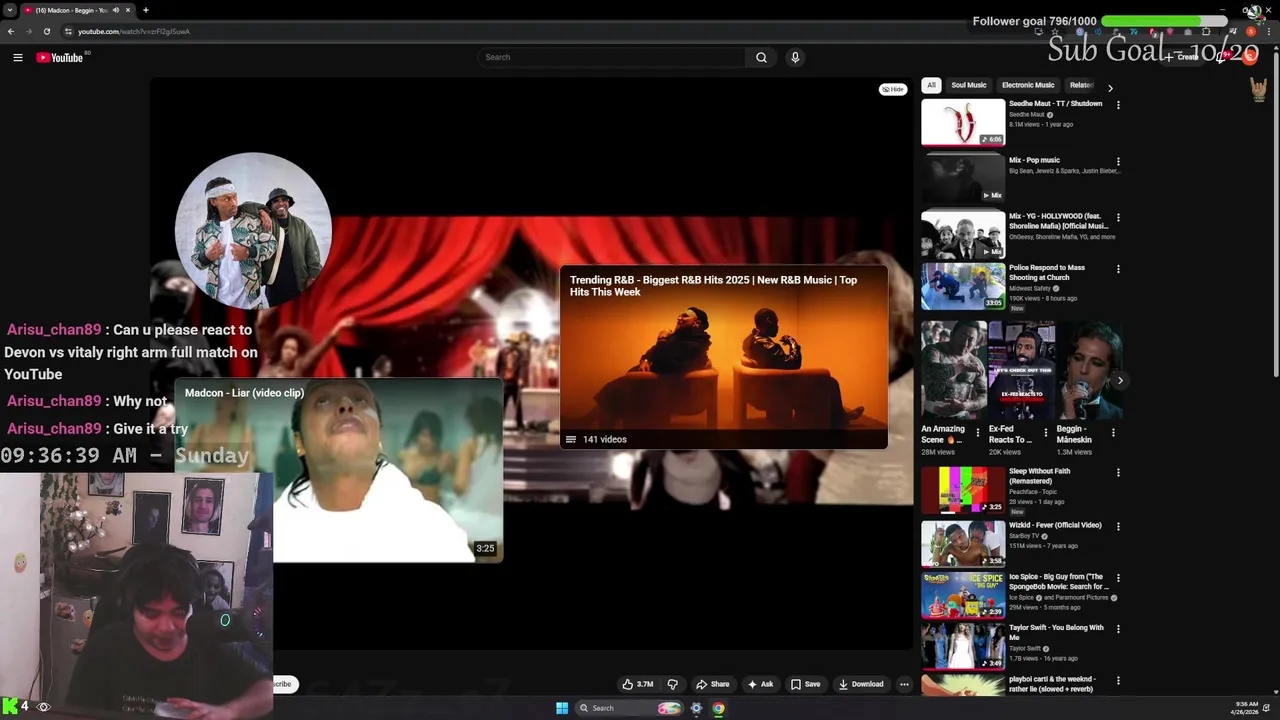Open options for Ice Spice - Big Guy
1280x720 pixels.
1118,578
